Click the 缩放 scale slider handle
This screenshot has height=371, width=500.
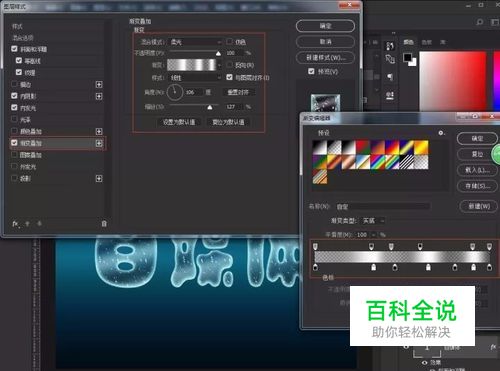tap(210, 107)
